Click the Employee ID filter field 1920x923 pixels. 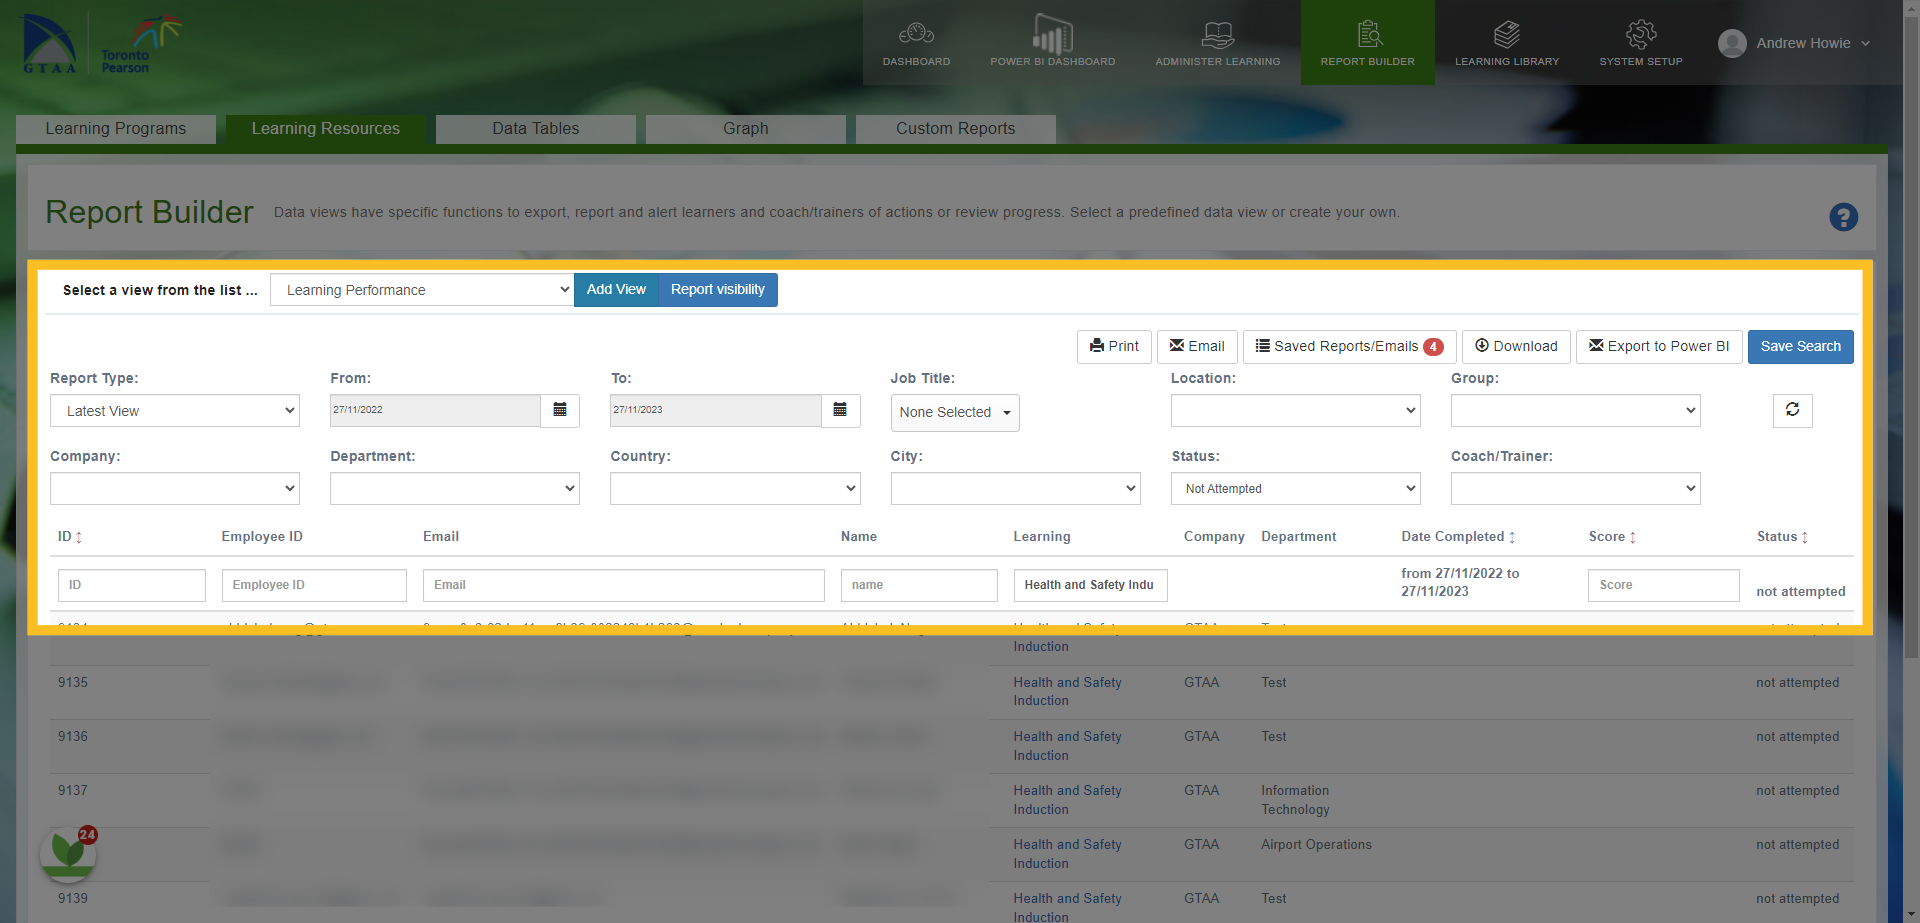[314, 585]
